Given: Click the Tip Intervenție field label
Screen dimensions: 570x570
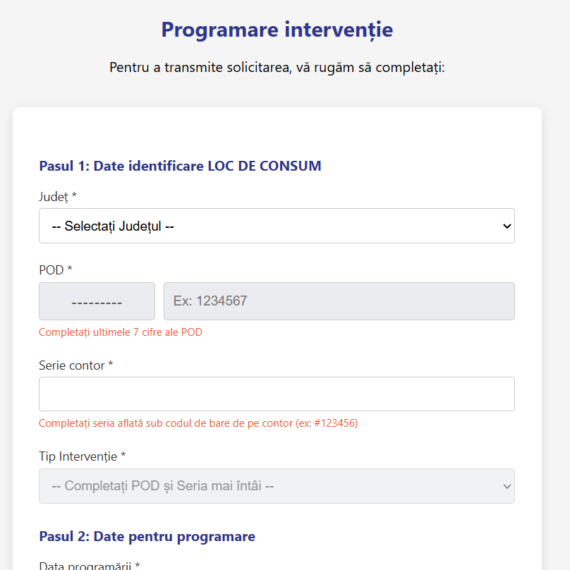Looking at the screenshot, I should pyautogui.click(x=82, y=456).
